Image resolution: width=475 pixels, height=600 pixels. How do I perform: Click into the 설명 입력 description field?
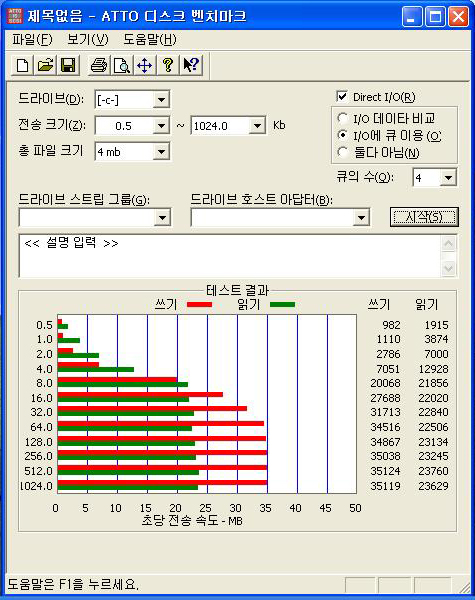click(230, 256)
